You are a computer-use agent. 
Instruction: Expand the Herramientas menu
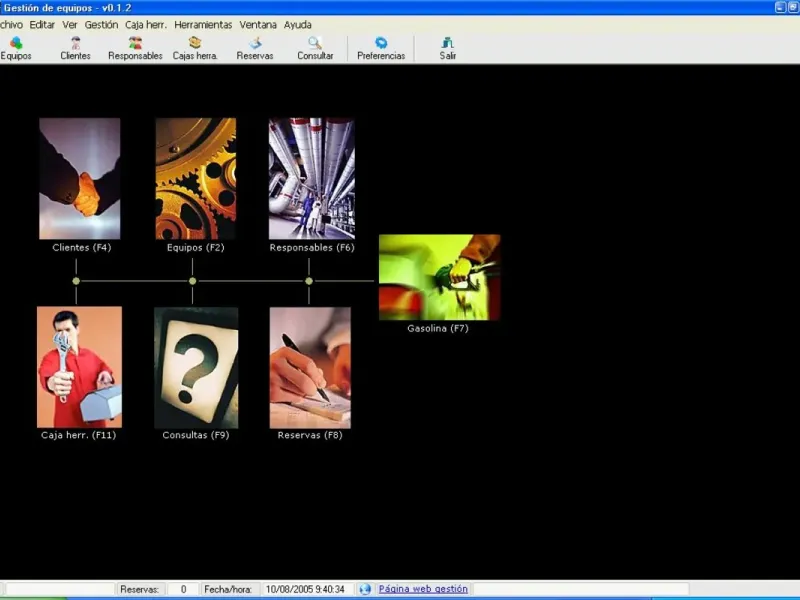[x=203, y=24]
